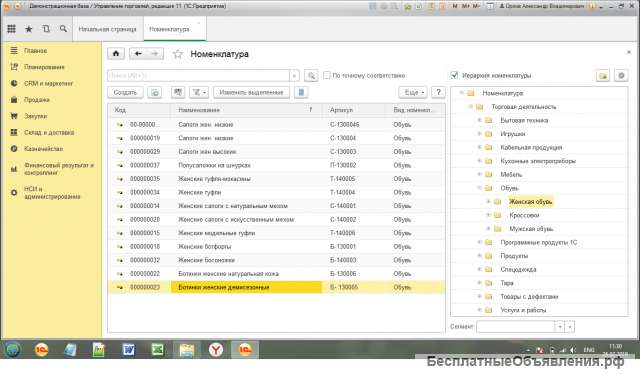Image resolution: width=640 pixels, height=374 pixels.
Task: Open Excel from the taskbar
Action: [x=158, y=350]
